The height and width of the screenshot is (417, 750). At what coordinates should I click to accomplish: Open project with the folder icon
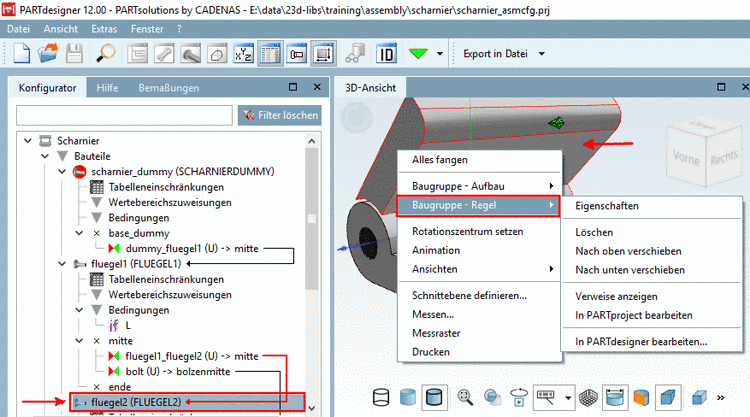click(48, 54)
